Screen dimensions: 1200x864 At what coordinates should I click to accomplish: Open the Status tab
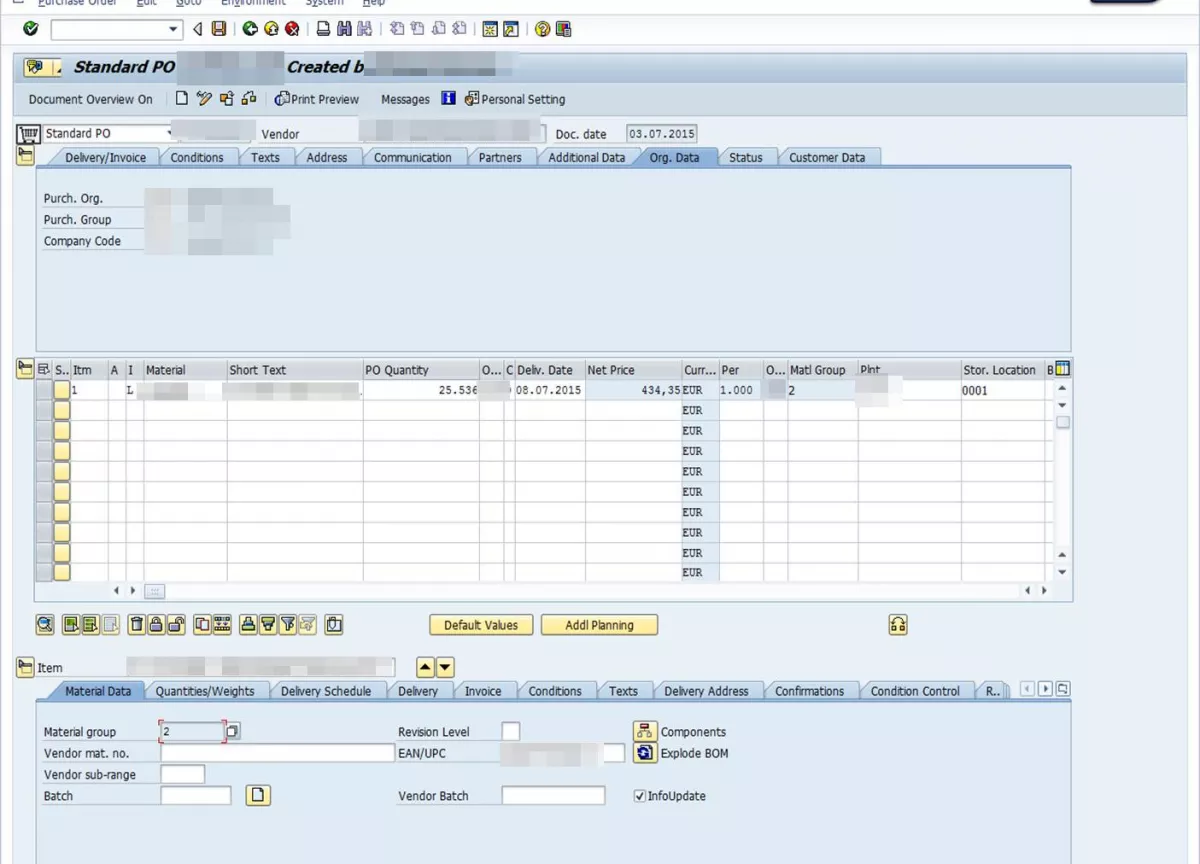[746, 157]
